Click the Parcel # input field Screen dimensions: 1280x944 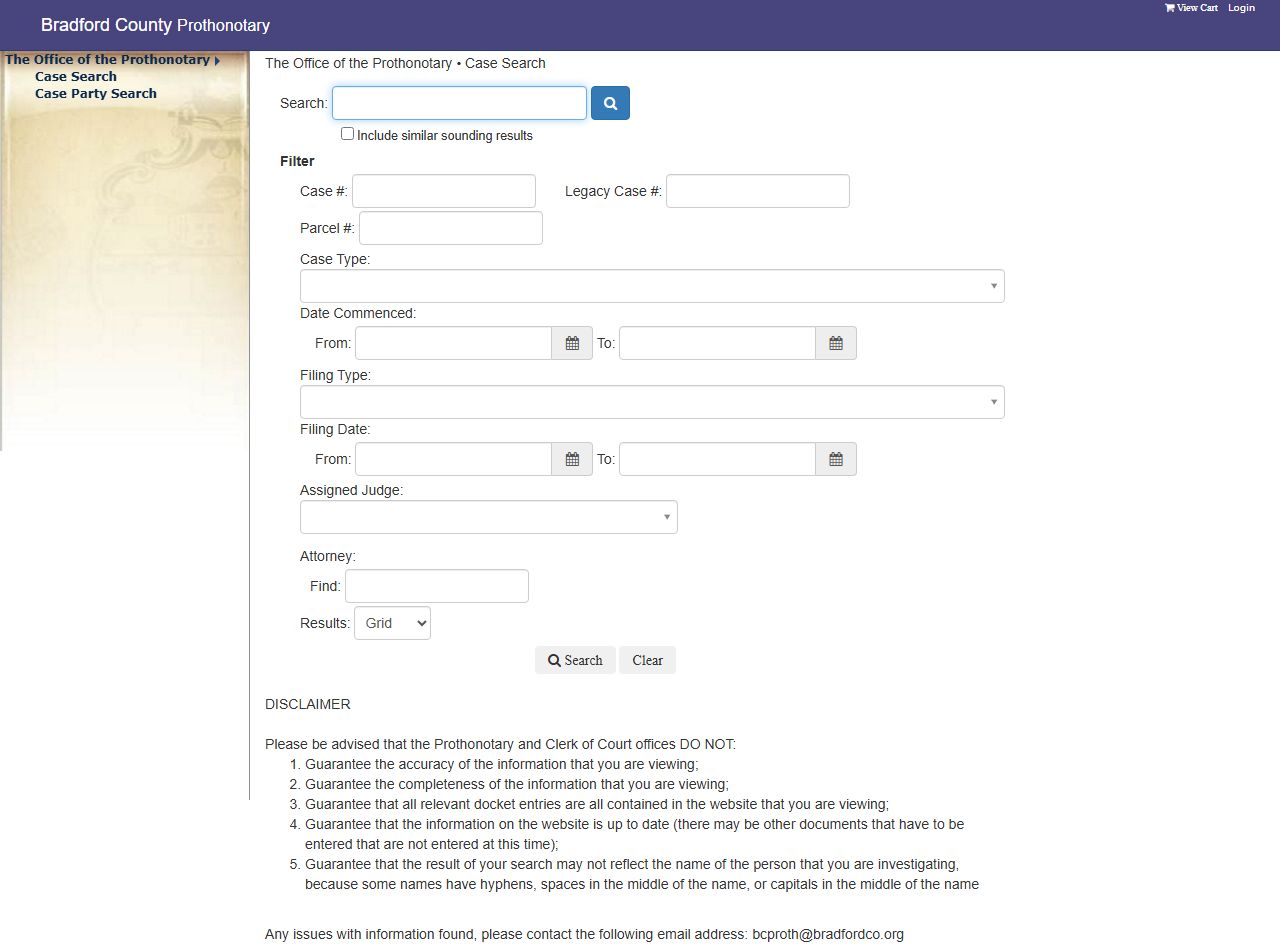click(x=451, y=228)
